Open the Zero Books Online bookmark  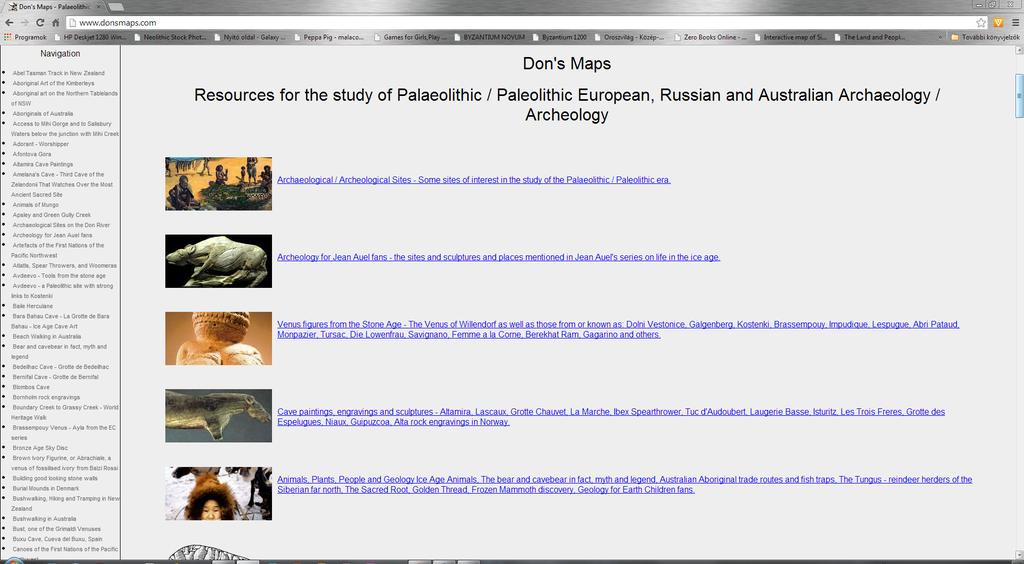pos(710,37)
